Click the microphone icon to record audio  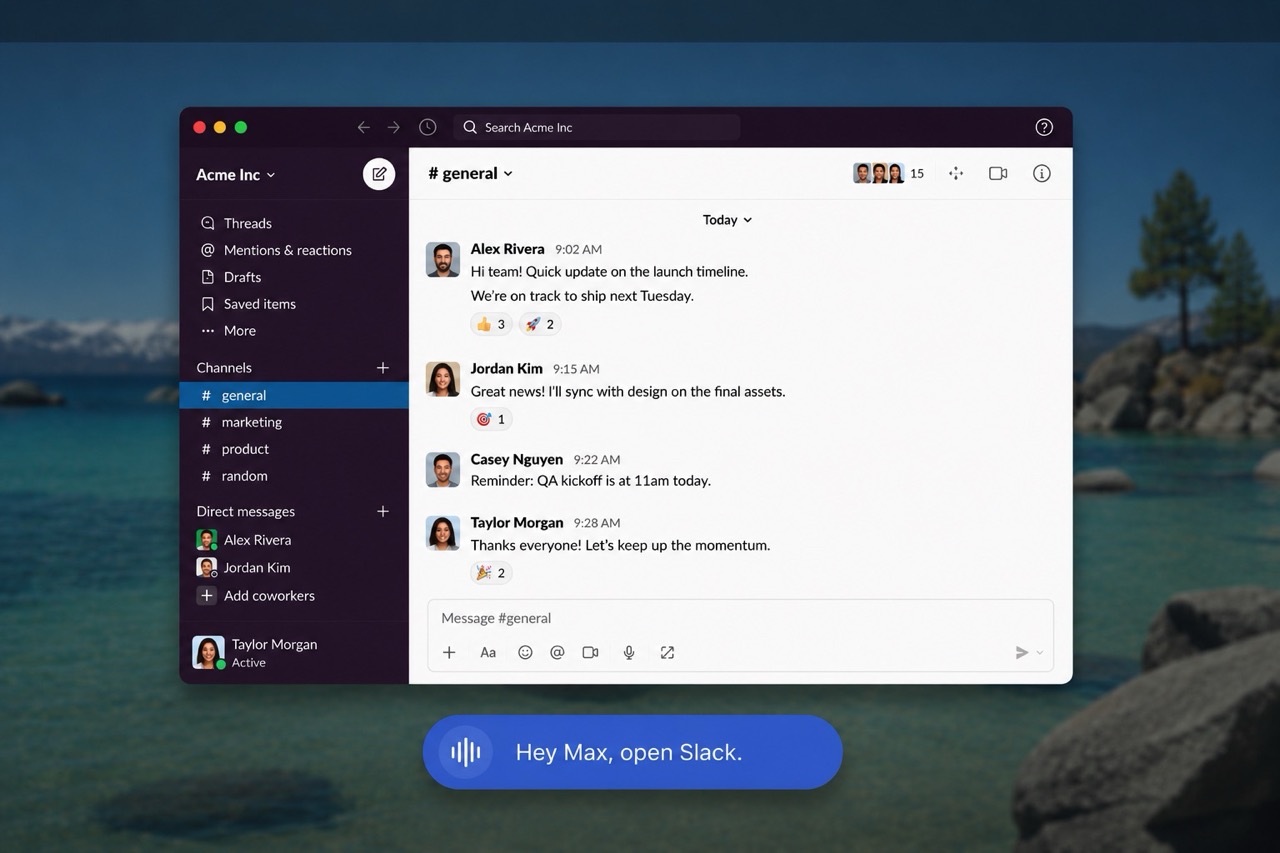click(x=629, y=652)
